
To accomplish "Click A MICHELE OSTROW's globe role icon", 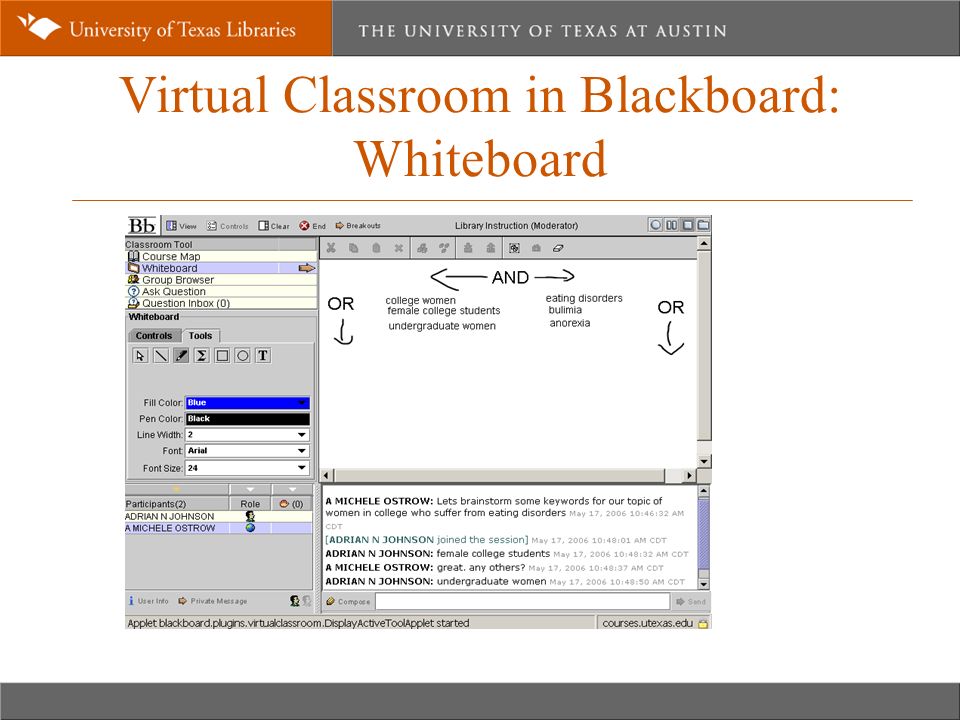I will 250,528.
